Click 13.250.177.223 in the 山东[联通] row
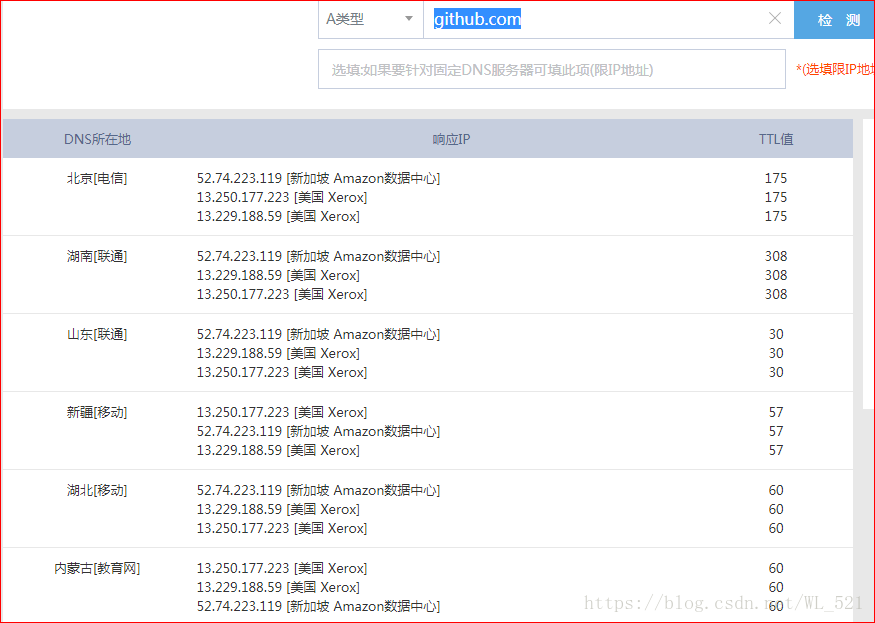The image size is (875, 623). coord(243,372)
